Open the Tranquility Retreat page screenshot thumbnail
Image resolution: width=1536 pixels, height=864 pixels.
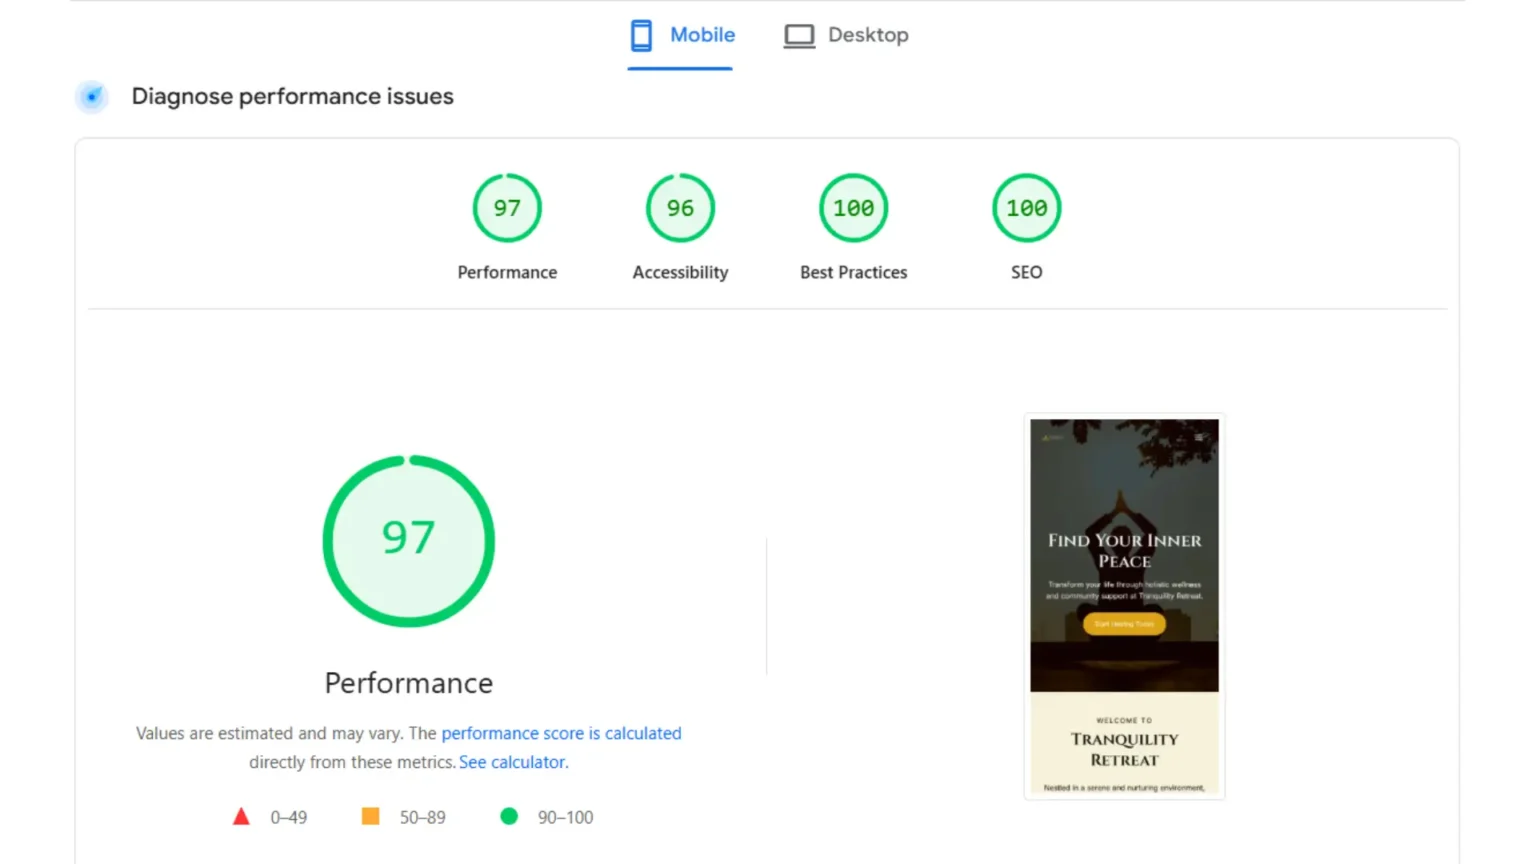click(1124, 606)
